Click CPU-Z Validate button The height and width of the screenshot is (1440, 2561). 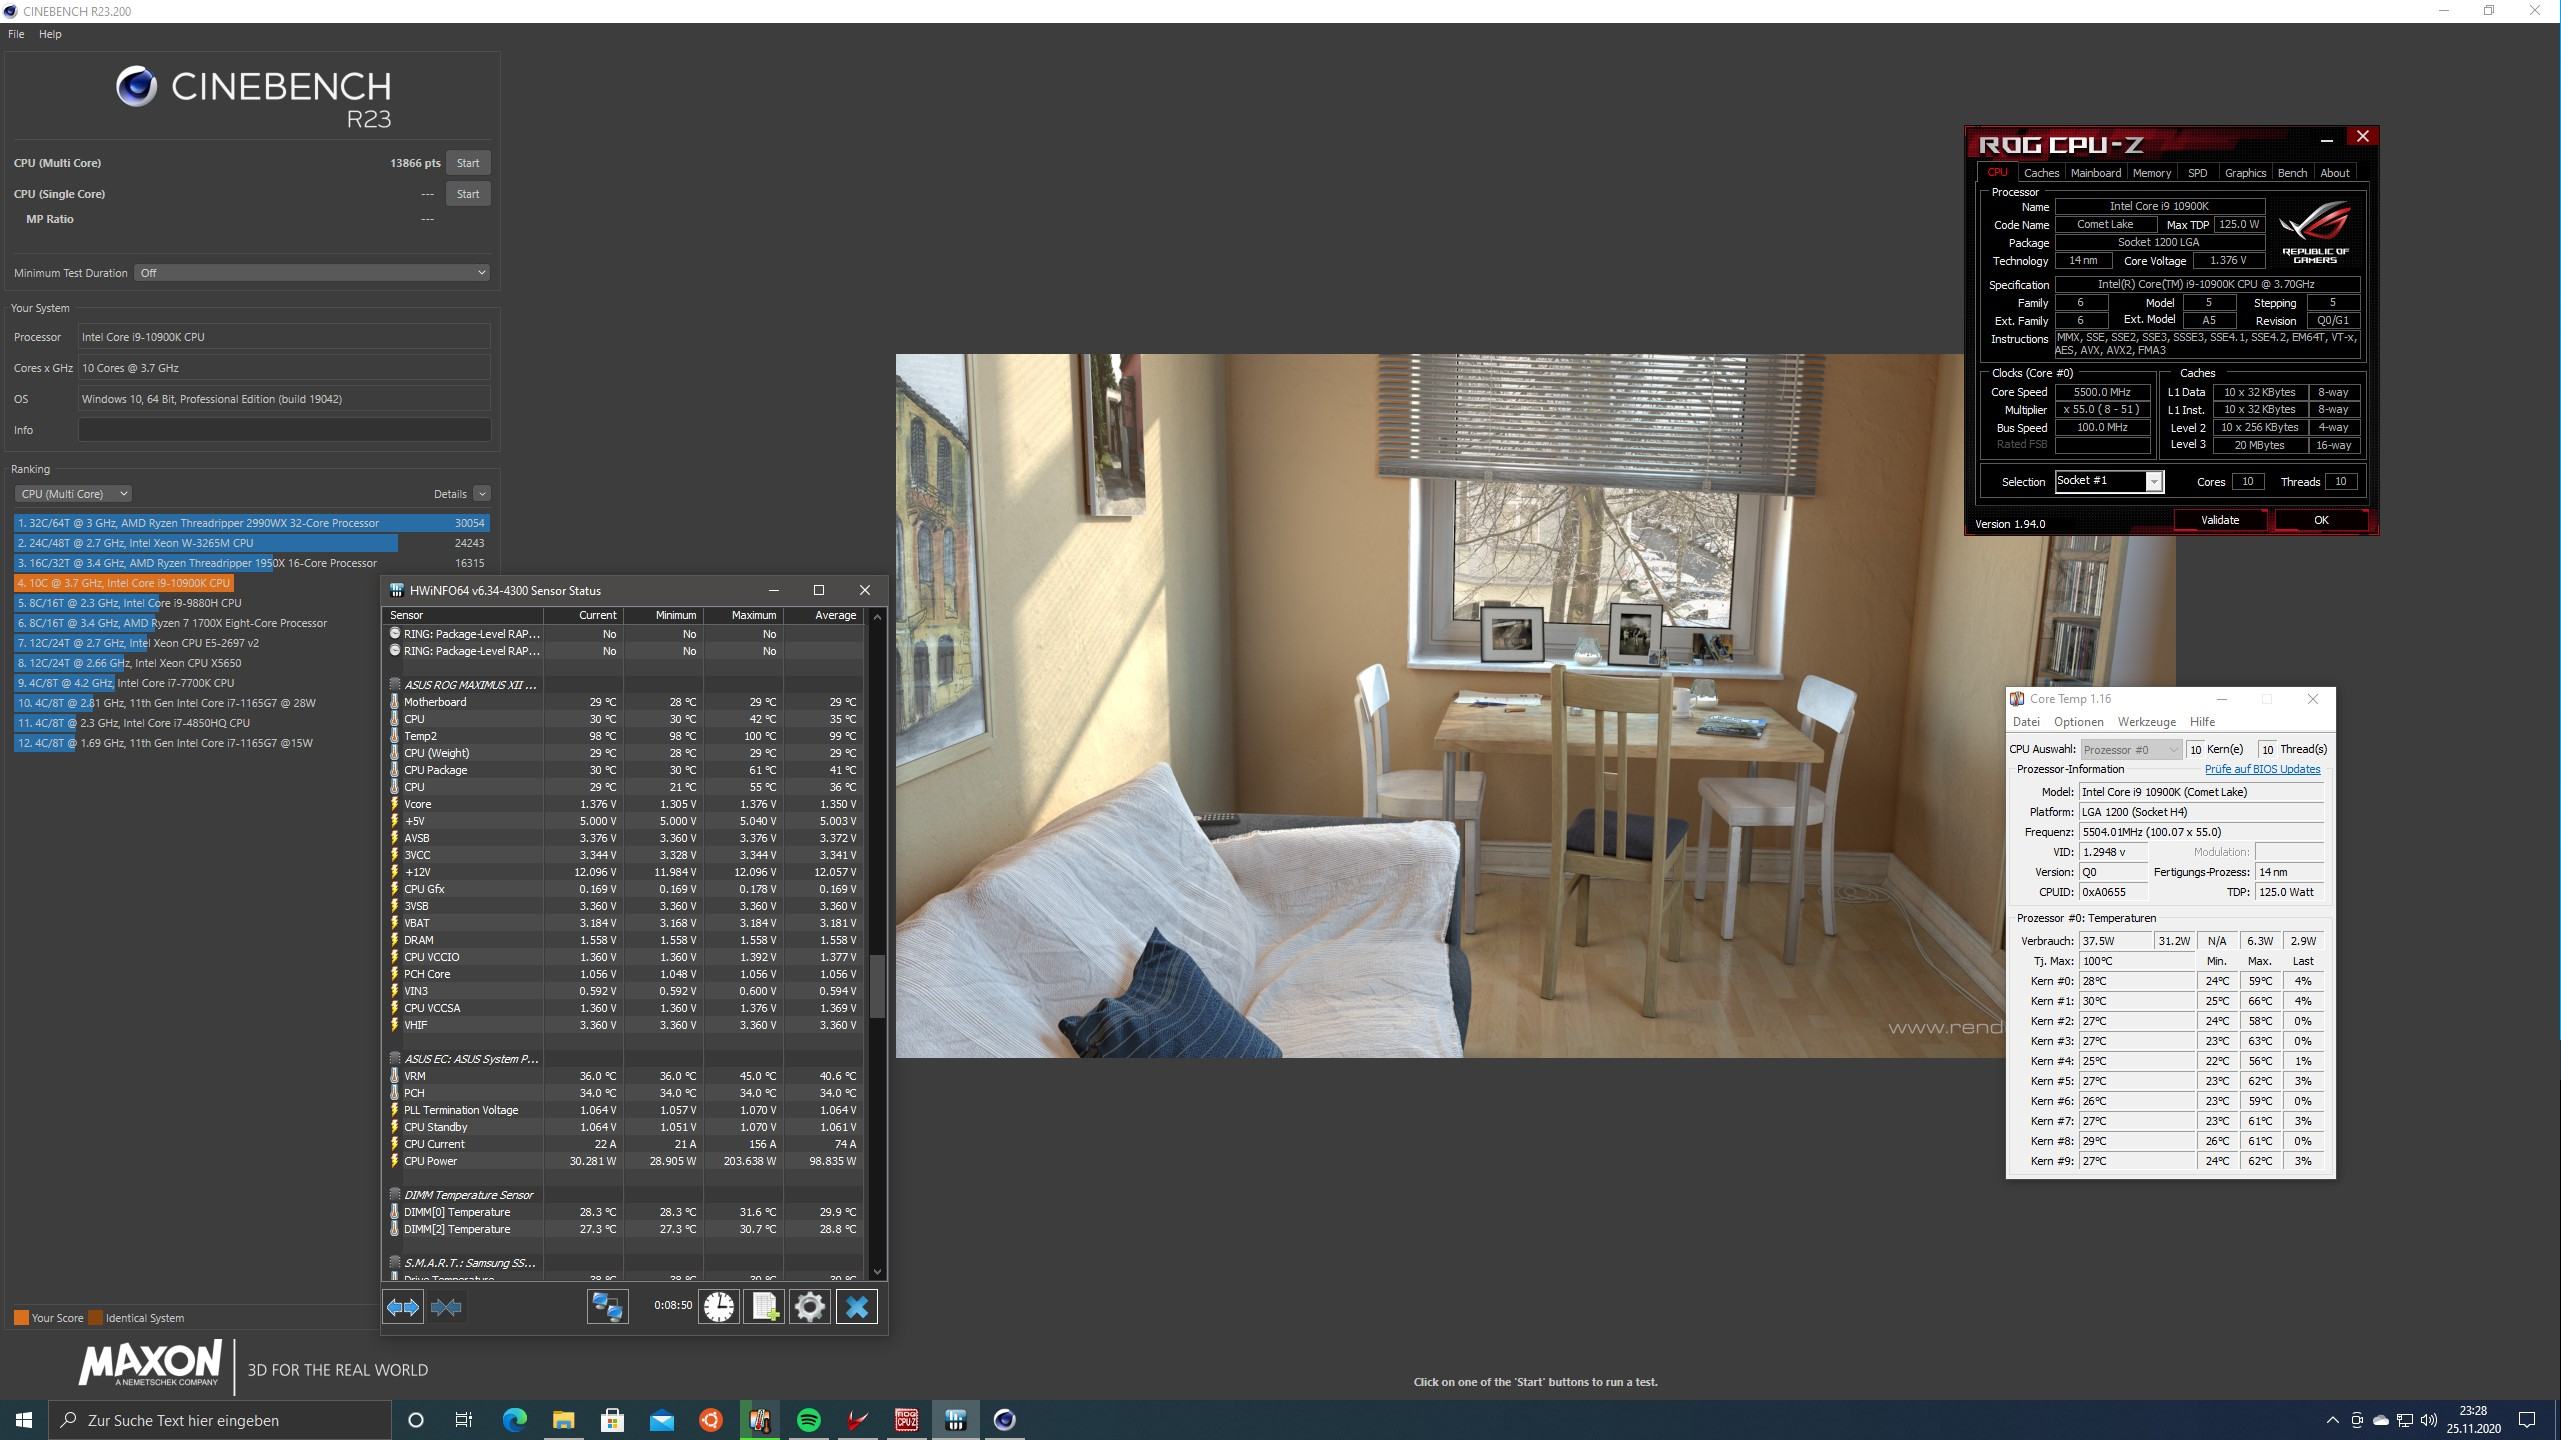(2220, 520)
